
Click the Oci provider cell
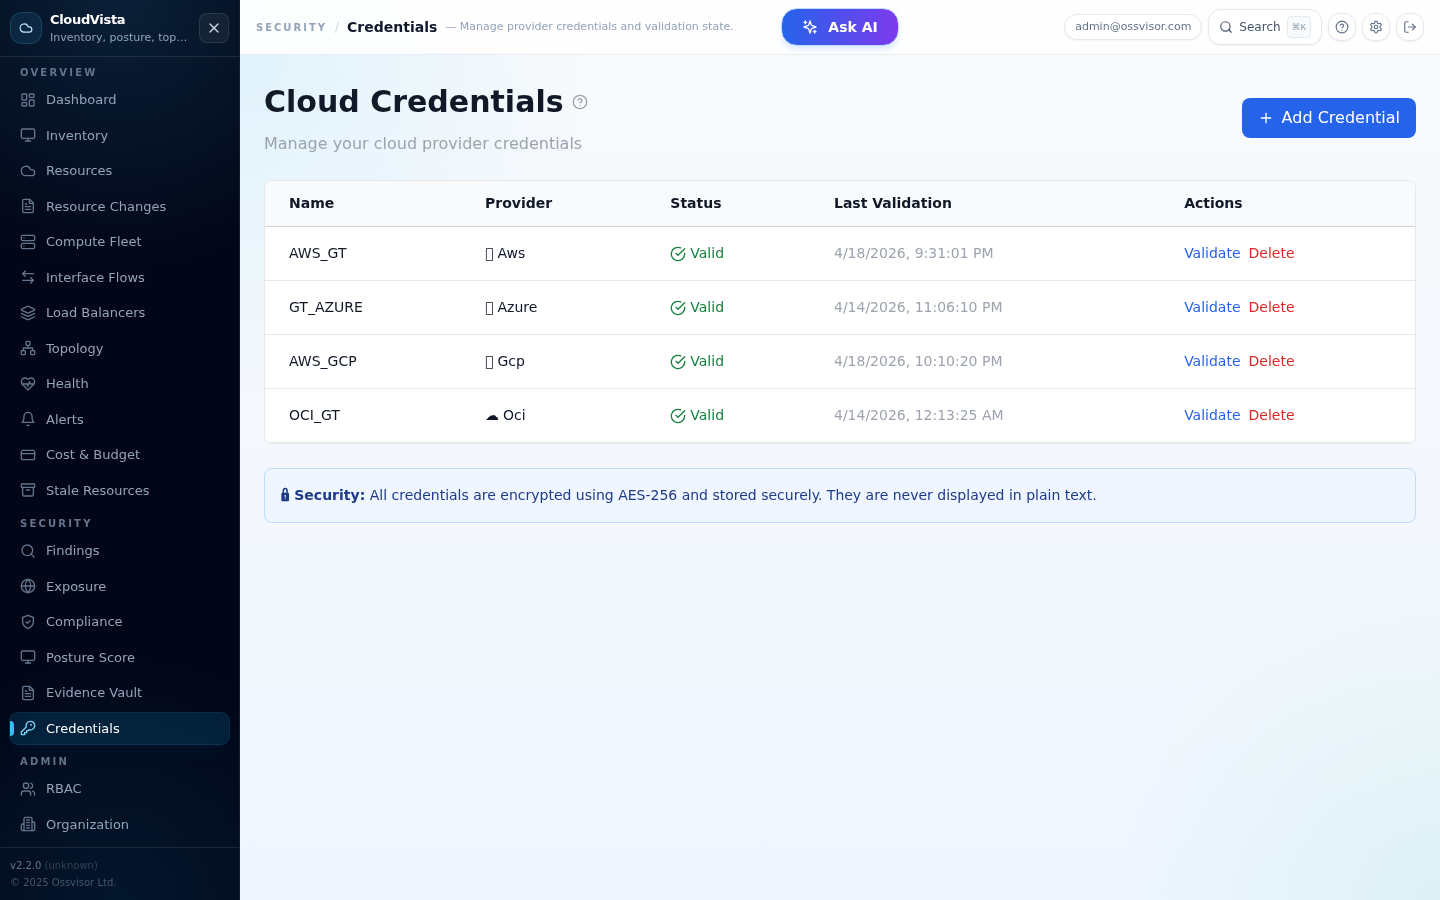tap(505, 415)
